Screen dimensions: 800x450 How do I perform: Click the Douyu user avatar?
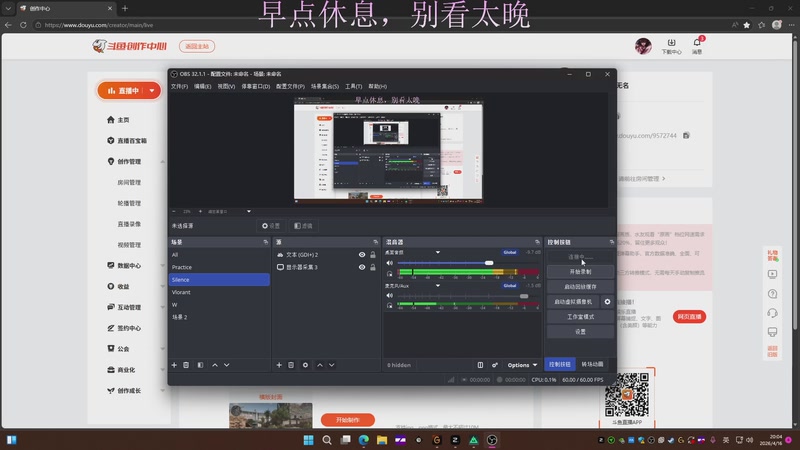643,46
